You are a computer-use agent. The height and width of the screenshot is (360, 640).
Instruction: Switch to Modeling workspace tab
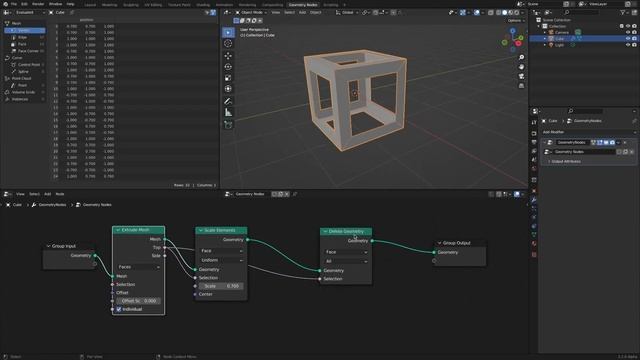pyautogui.click(x=109, y=5)
